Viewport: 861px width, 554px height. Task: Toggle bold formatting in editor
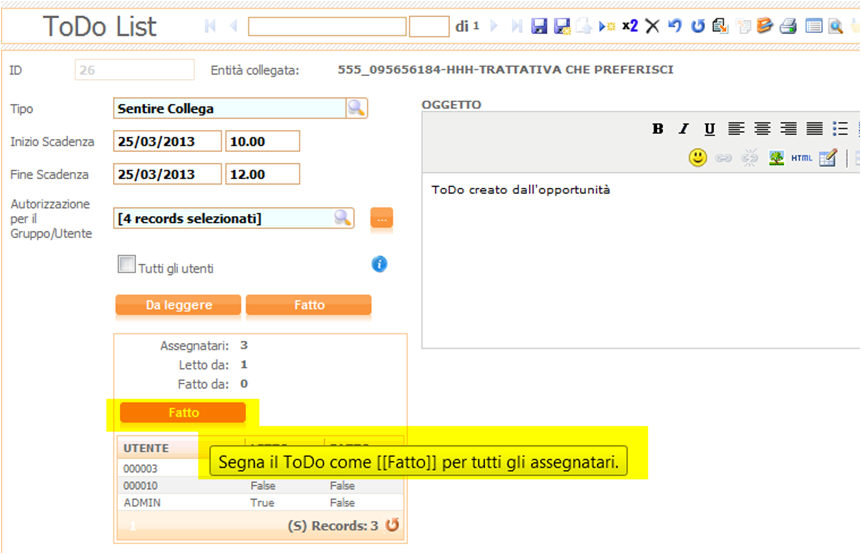pyautogui.click(x=658, y=129)
